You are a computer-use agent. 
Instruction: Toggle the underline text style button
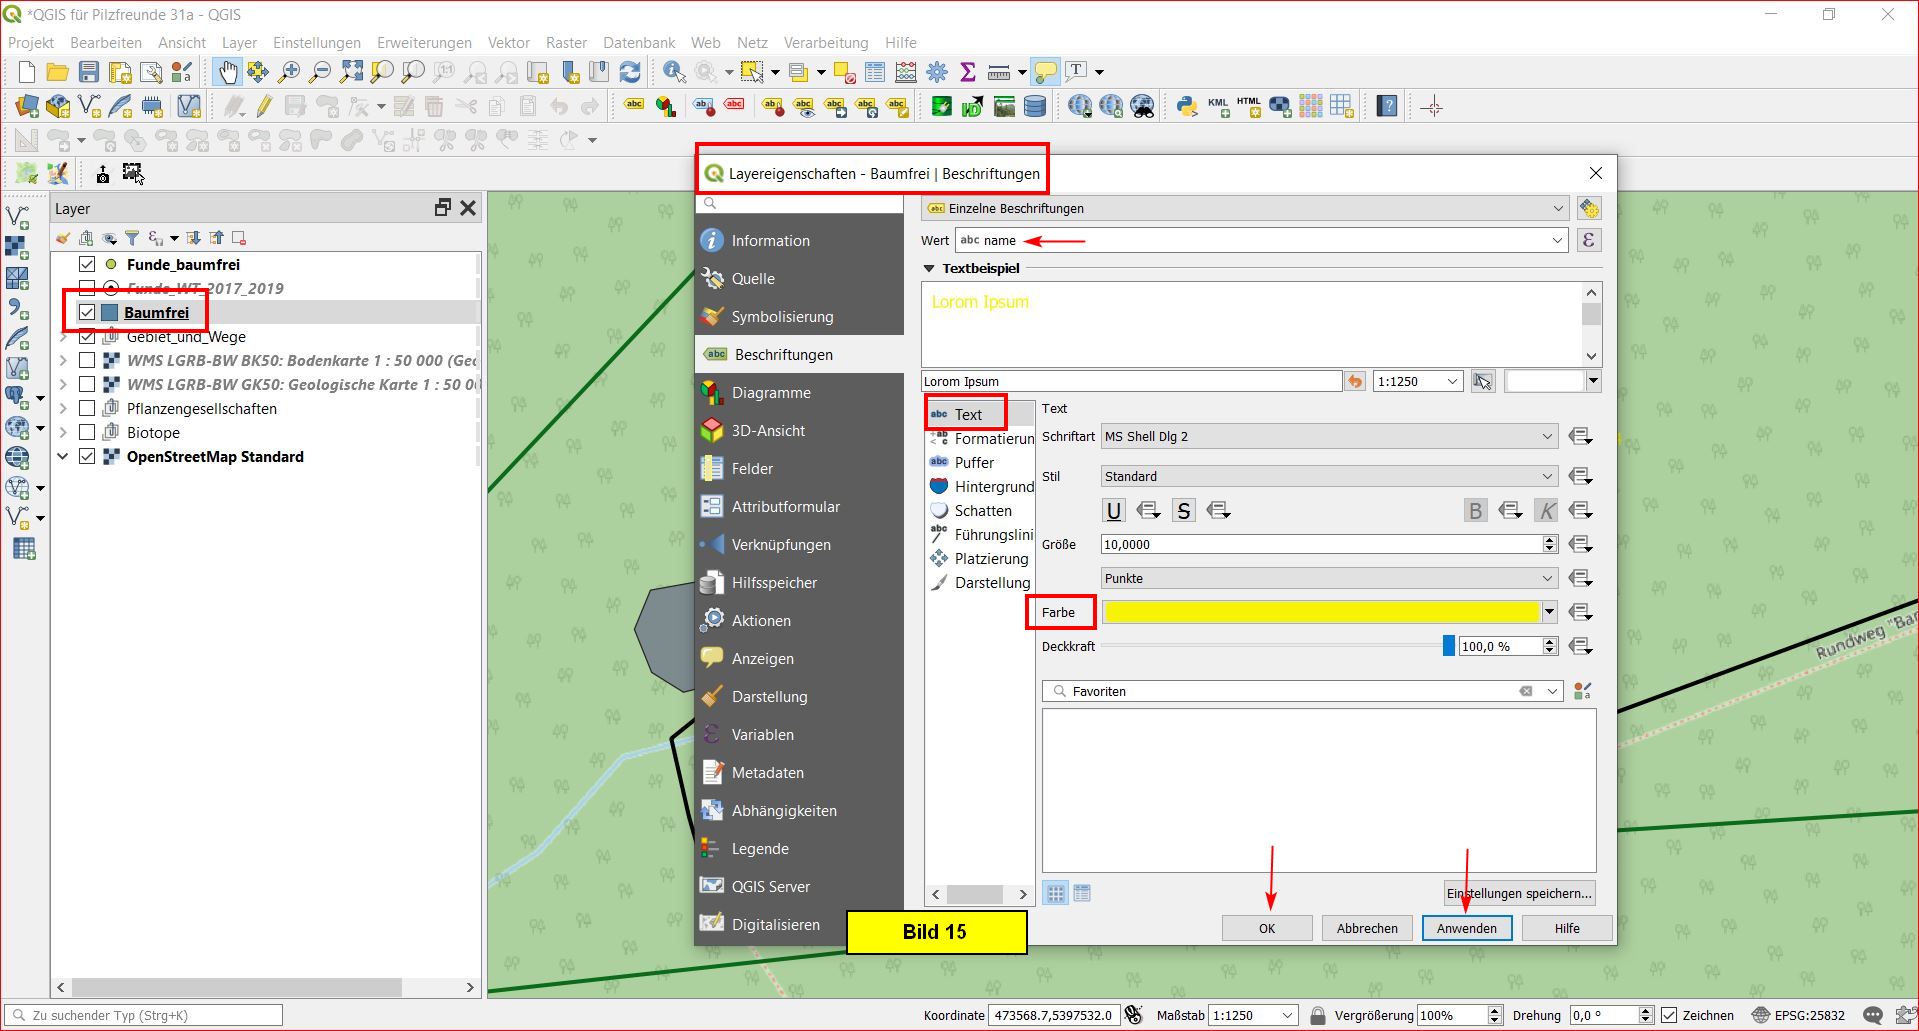pos(1113,511)
